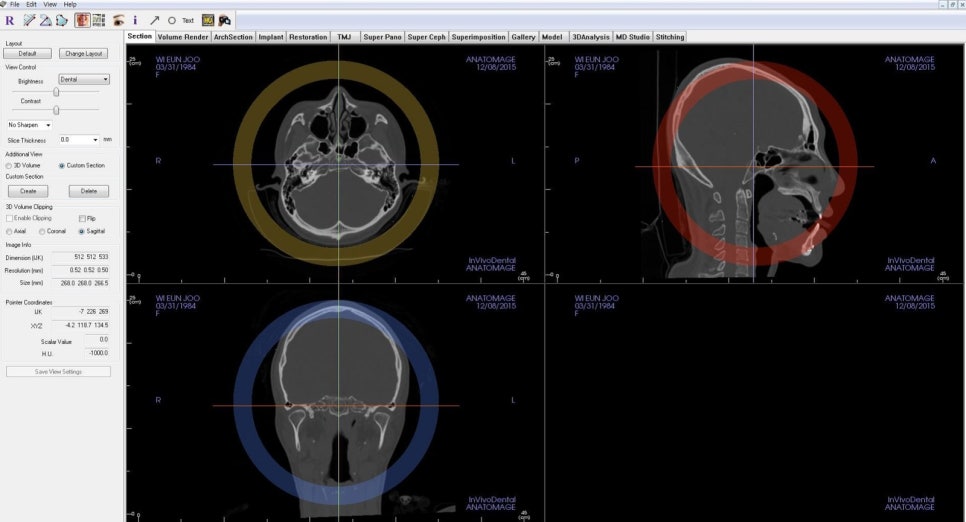Screen dimensions: 966x522
Task: Switch to the Model tab
Action: coord(552,37)
